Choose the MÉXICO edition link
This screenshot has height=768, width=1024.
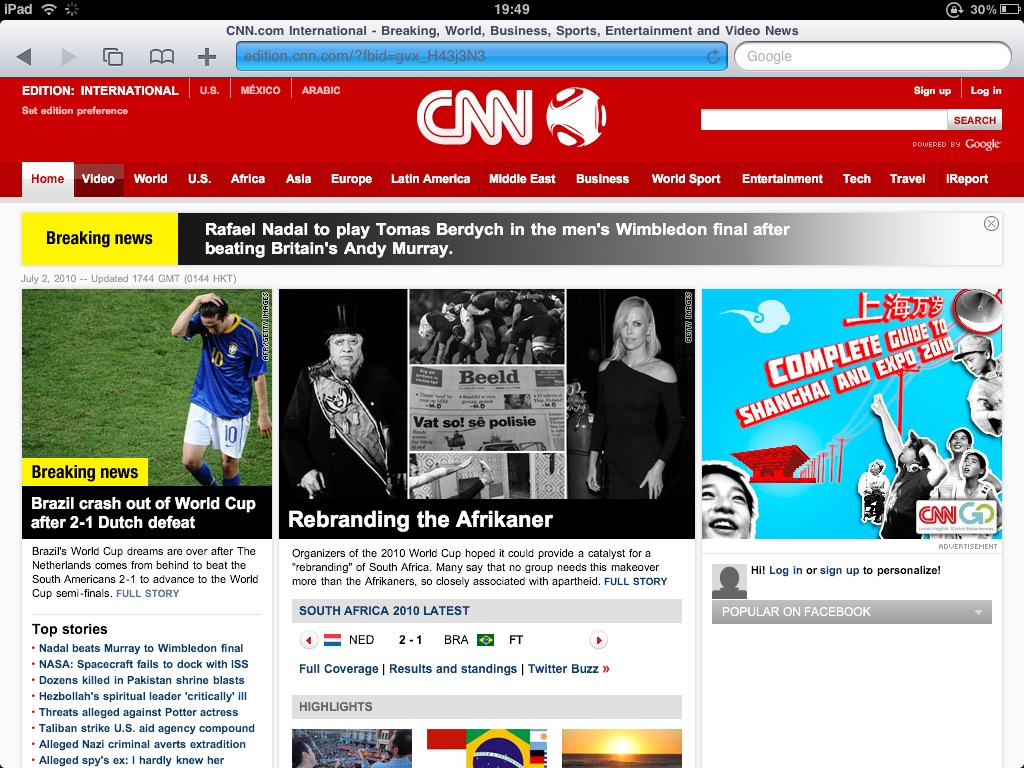pos(260,90)
